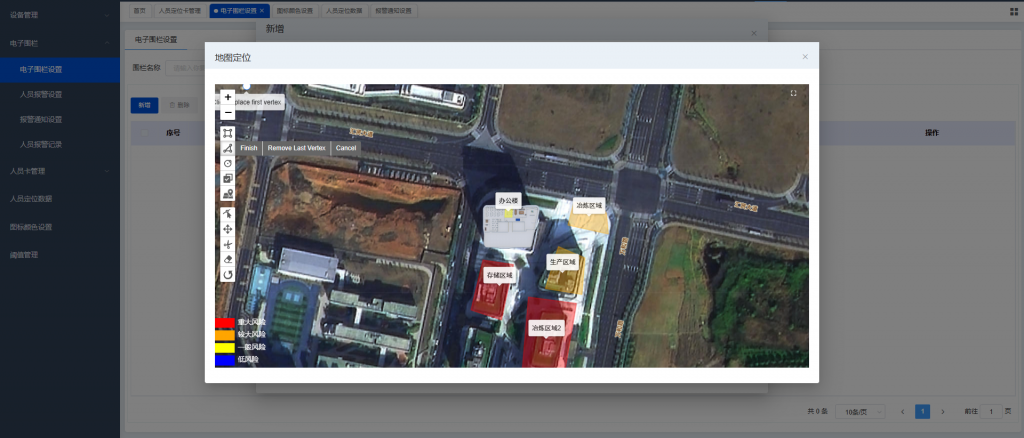Close the 地图定位 dialog
The width and height of the screenshot is (1024, 438).
coord(805,57)
